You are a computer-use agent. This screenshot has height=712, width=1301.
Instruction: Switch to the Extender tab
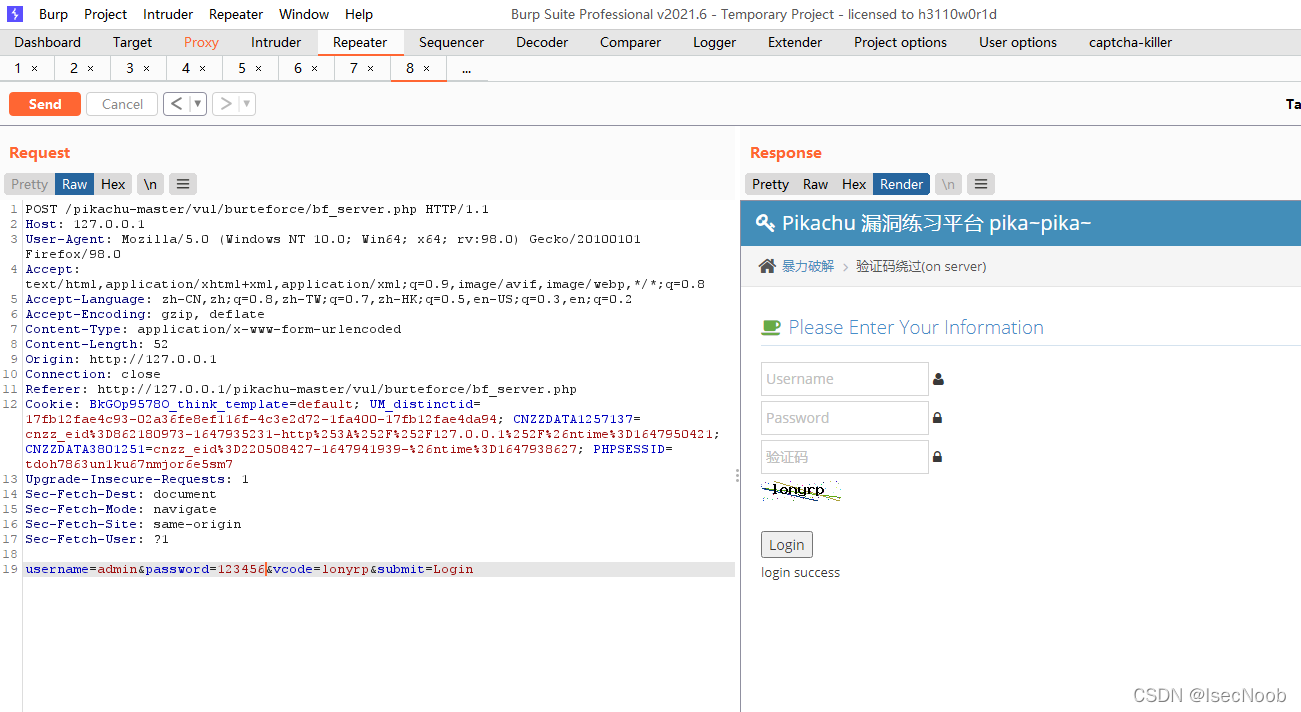pyautogui.click(x=795, y=42)
